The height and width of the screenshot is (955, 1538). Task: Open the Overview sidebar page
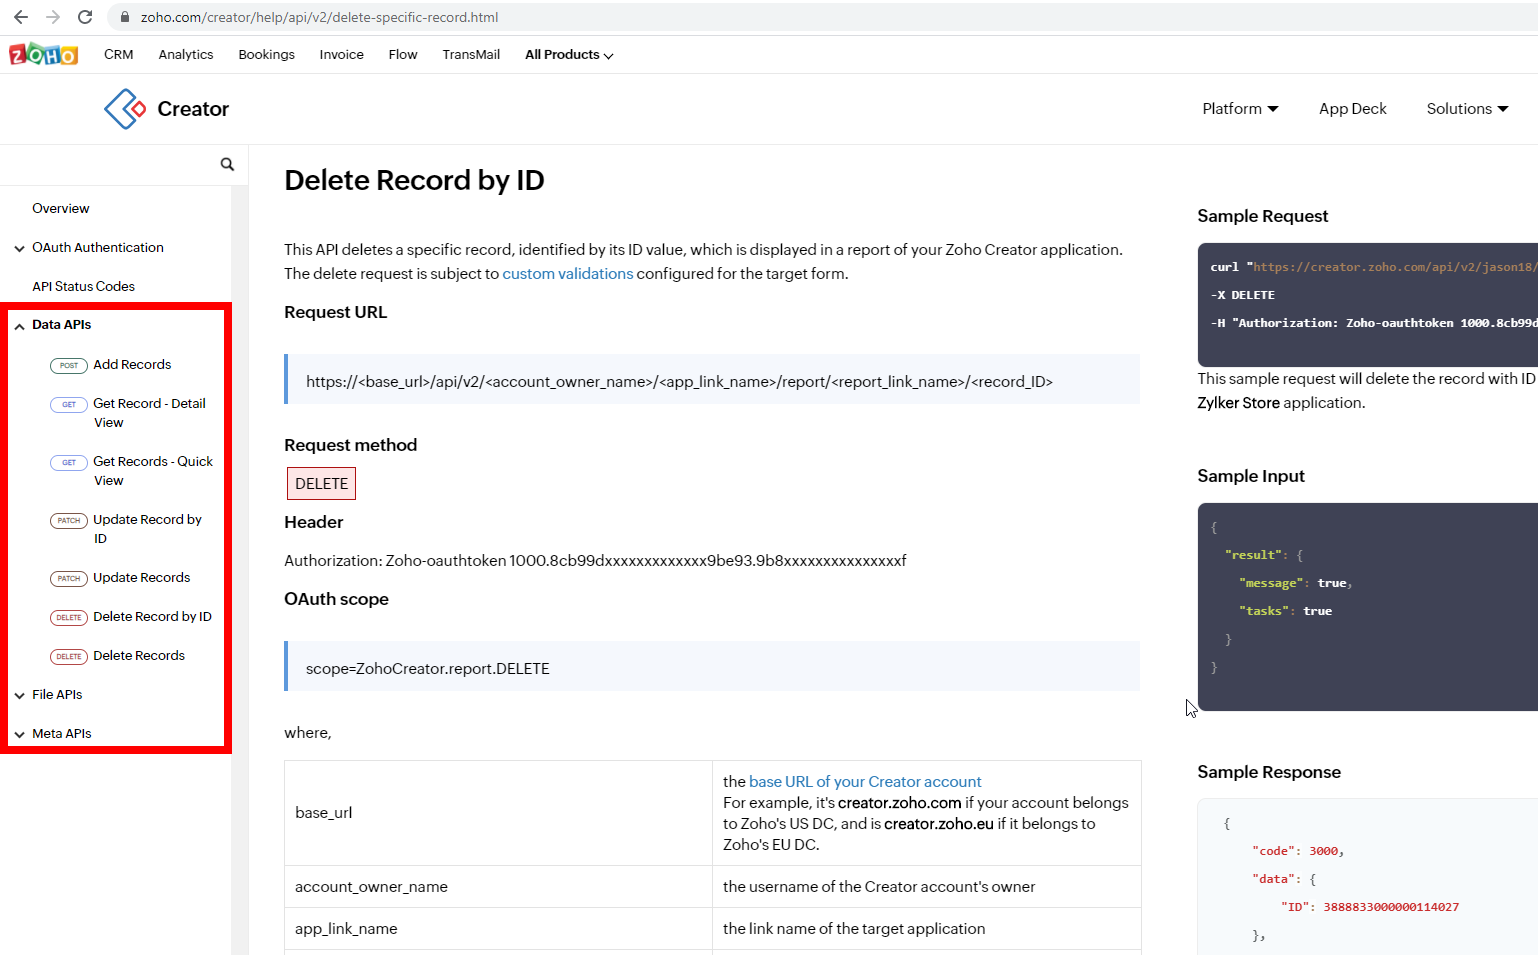coord(60,209)
